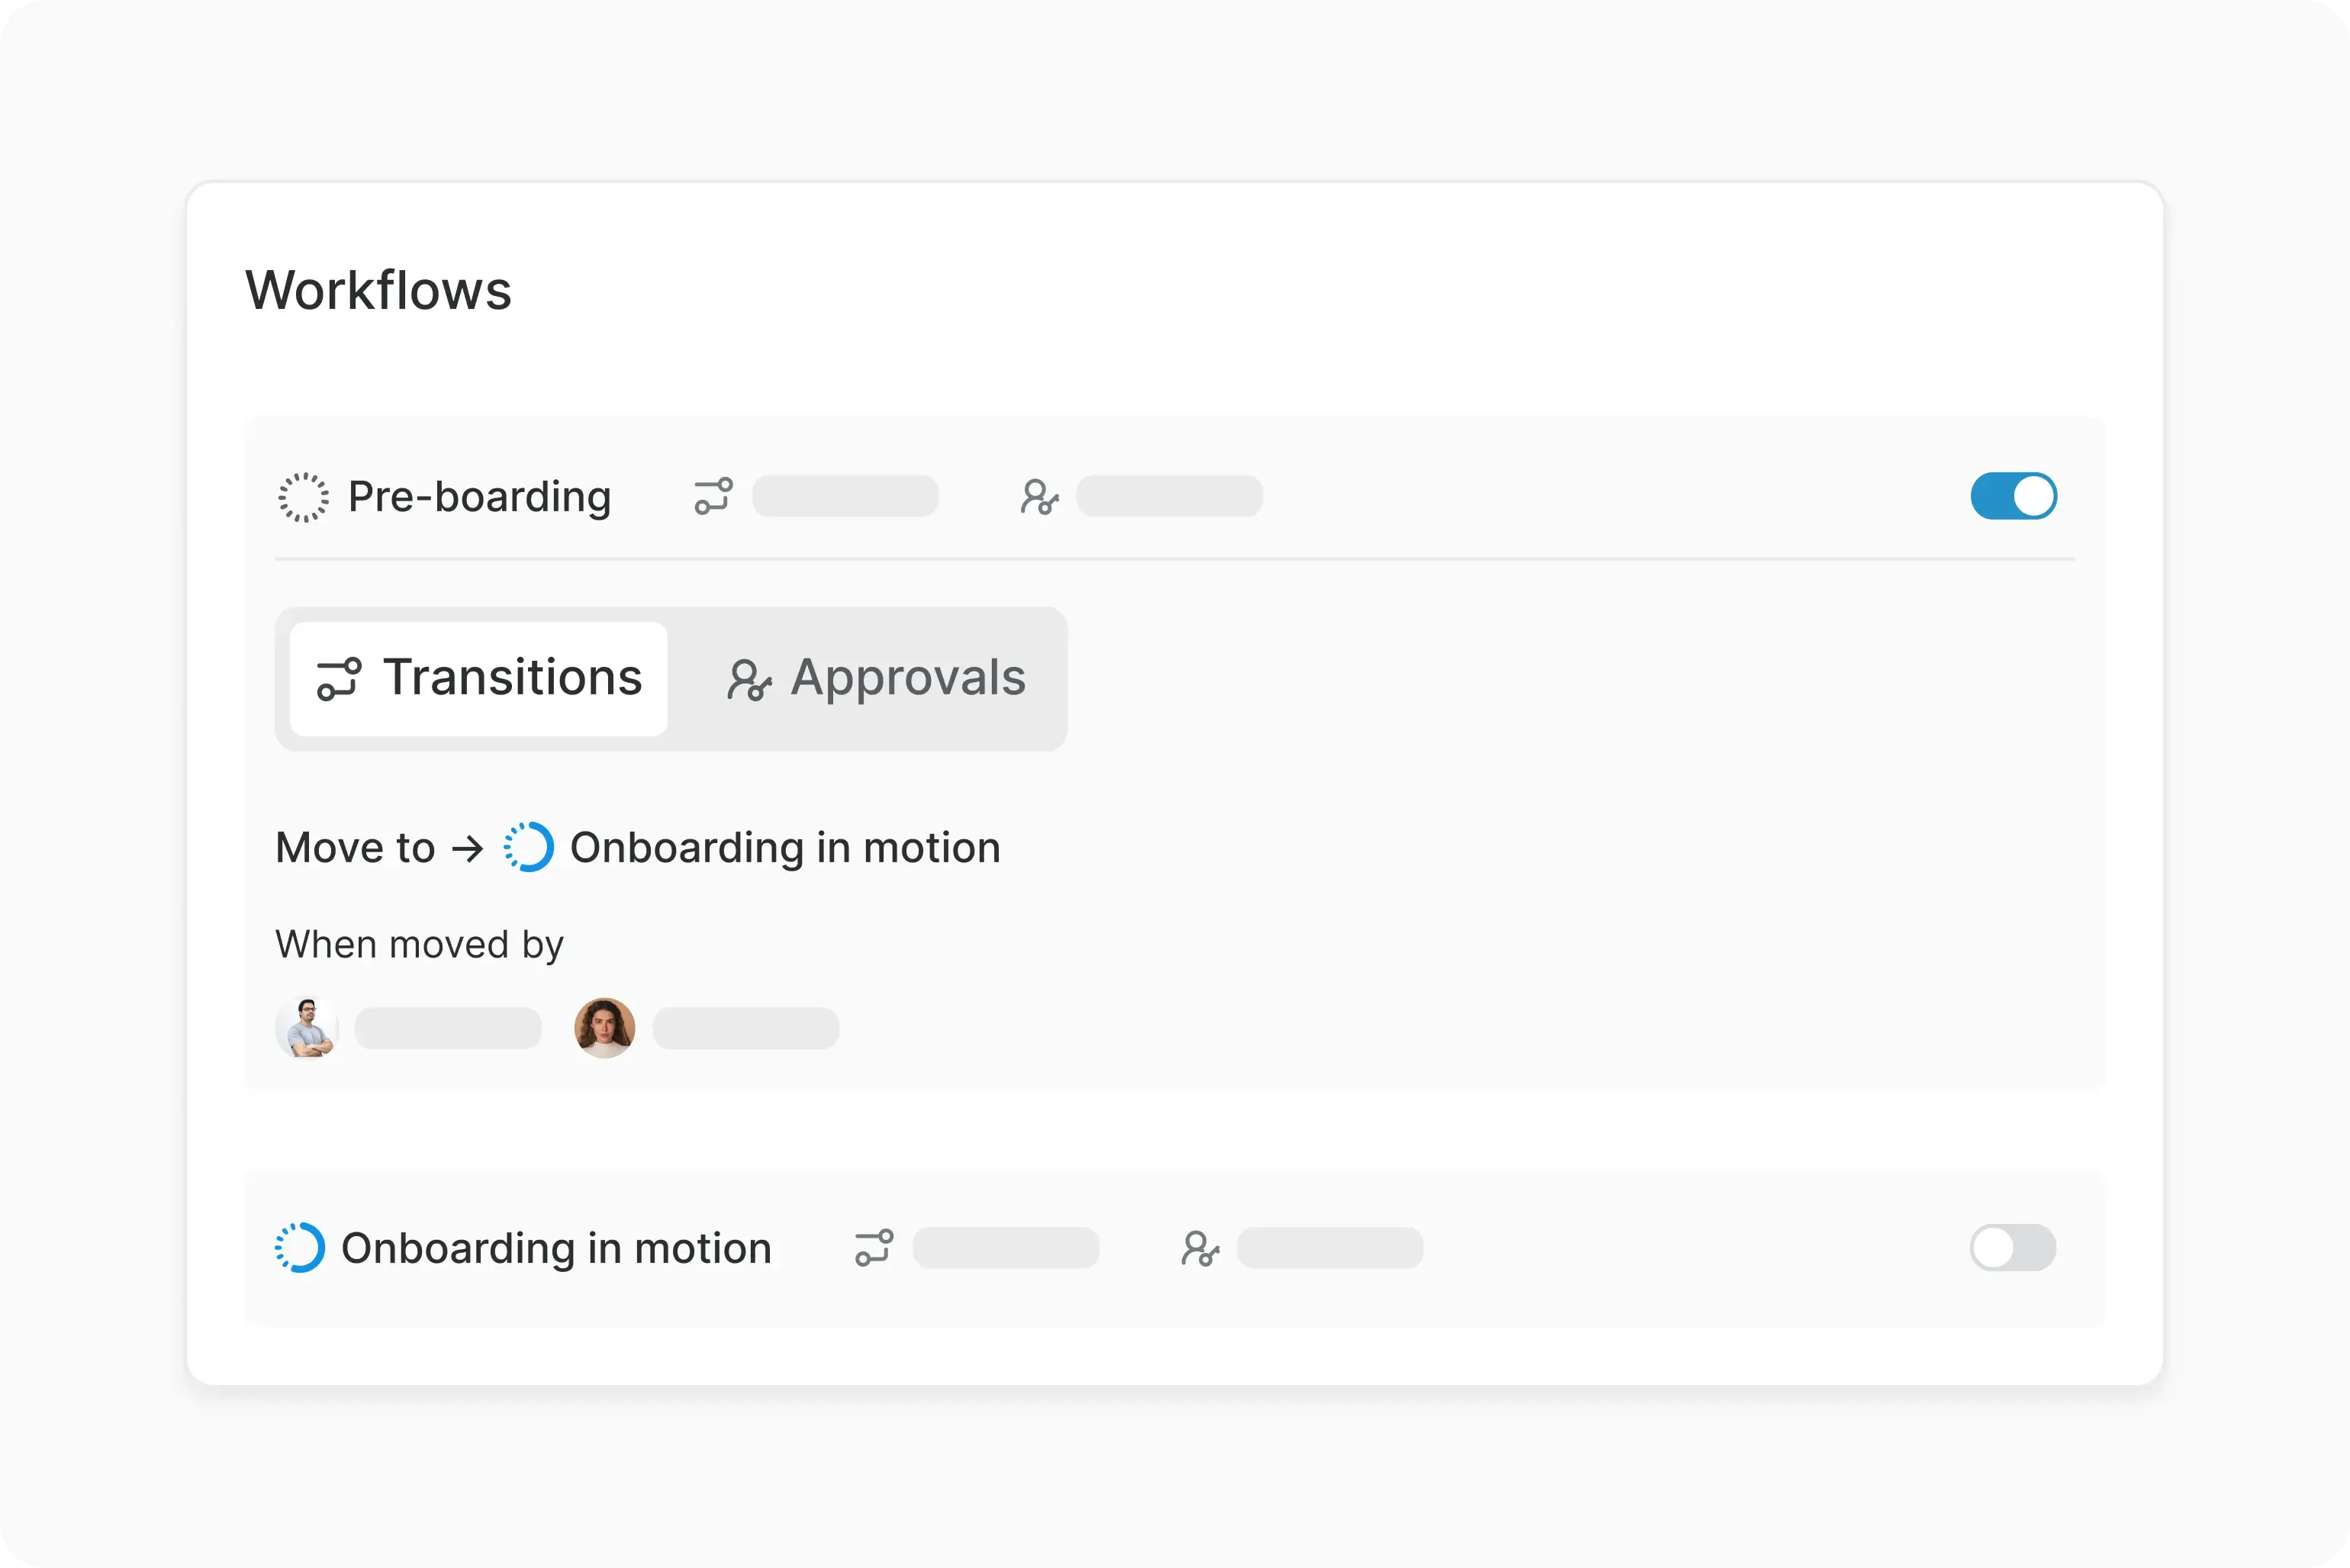Open the Approvals tab
The height and width of the screenshot is (1568, 2350).
tap(876, 679)
